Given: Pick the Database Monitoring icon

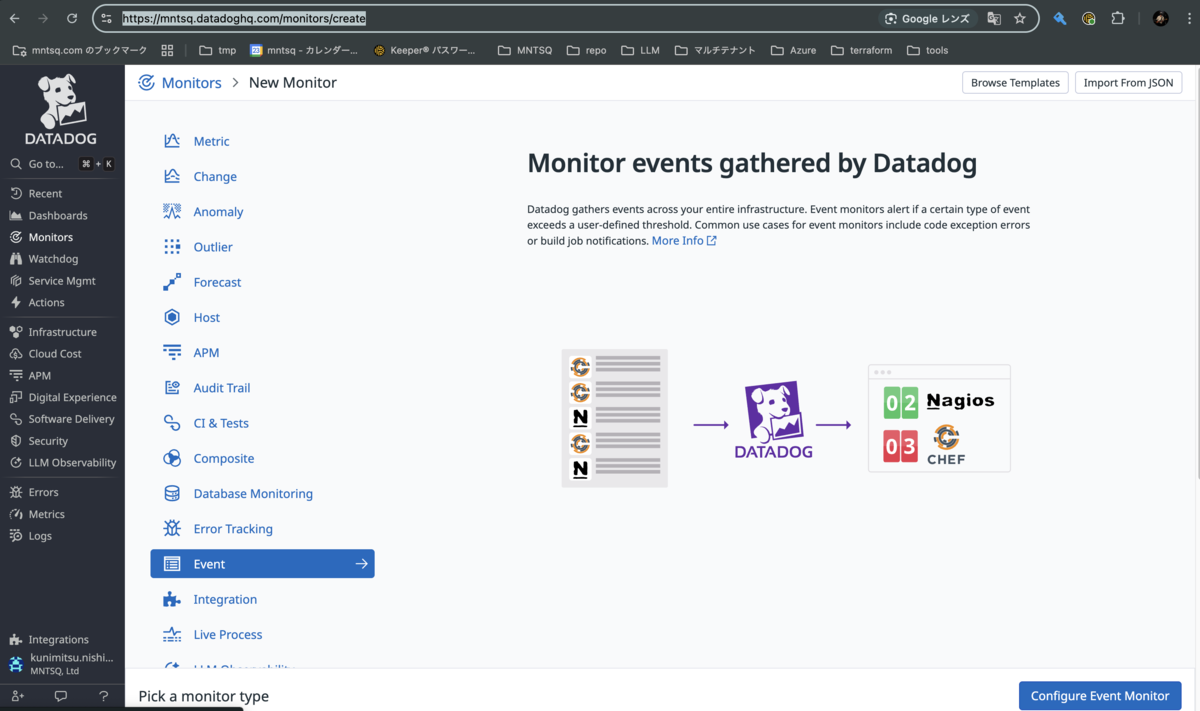Looking at the screenshot, I should click(x=172, y=493).
